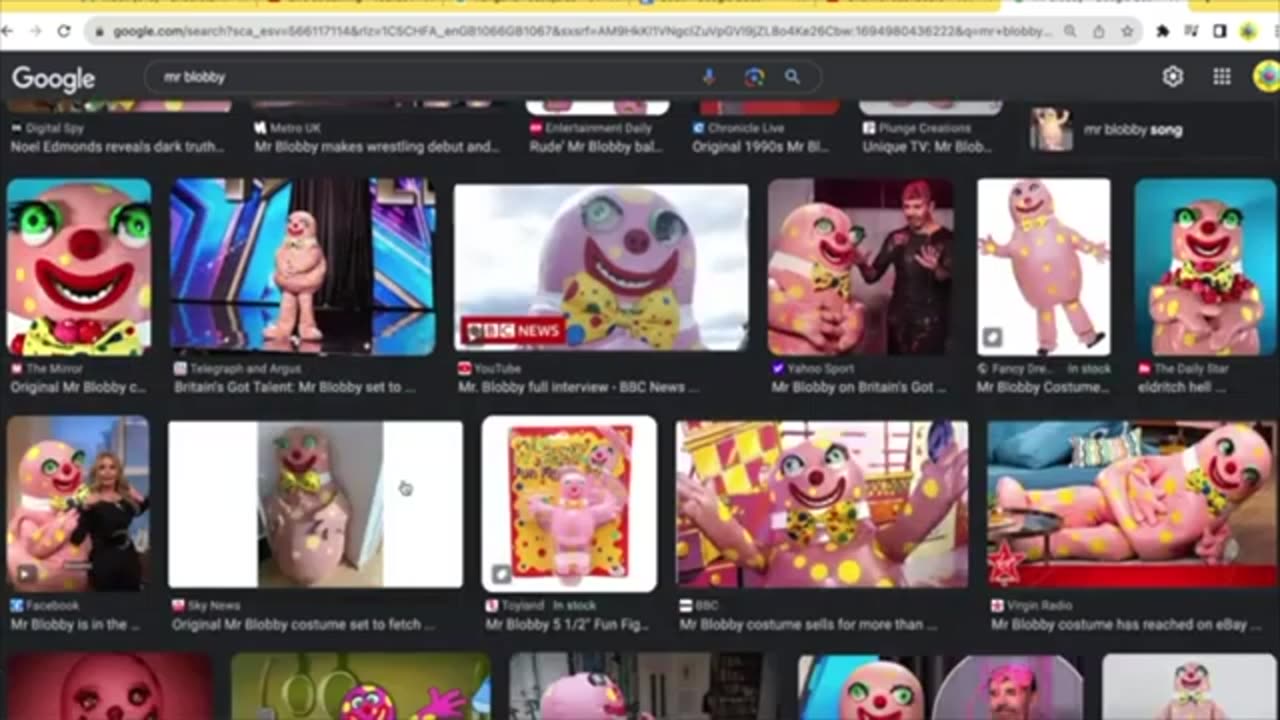Click the search magnifier button
This screenshot has height=720, width=1280.
coord(792,77)
